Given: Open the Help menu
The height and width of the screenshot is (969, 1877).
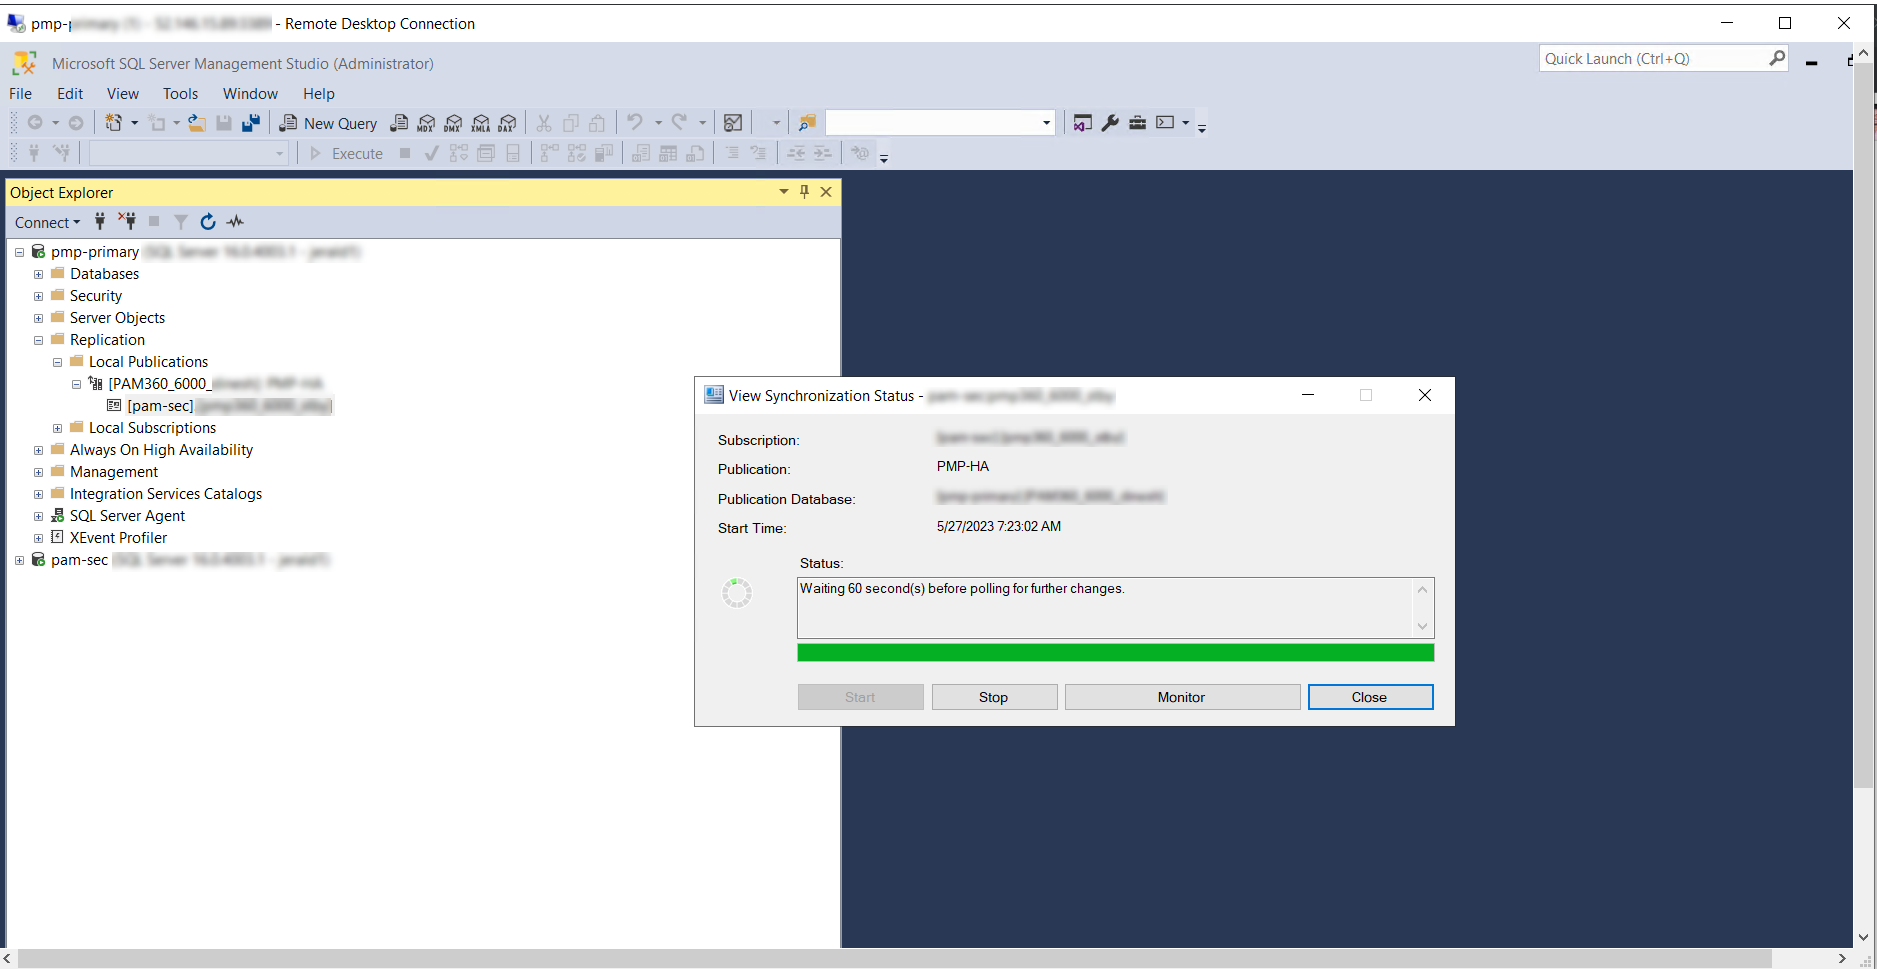Looking at the screenshot, I should [x=319, y=94].
